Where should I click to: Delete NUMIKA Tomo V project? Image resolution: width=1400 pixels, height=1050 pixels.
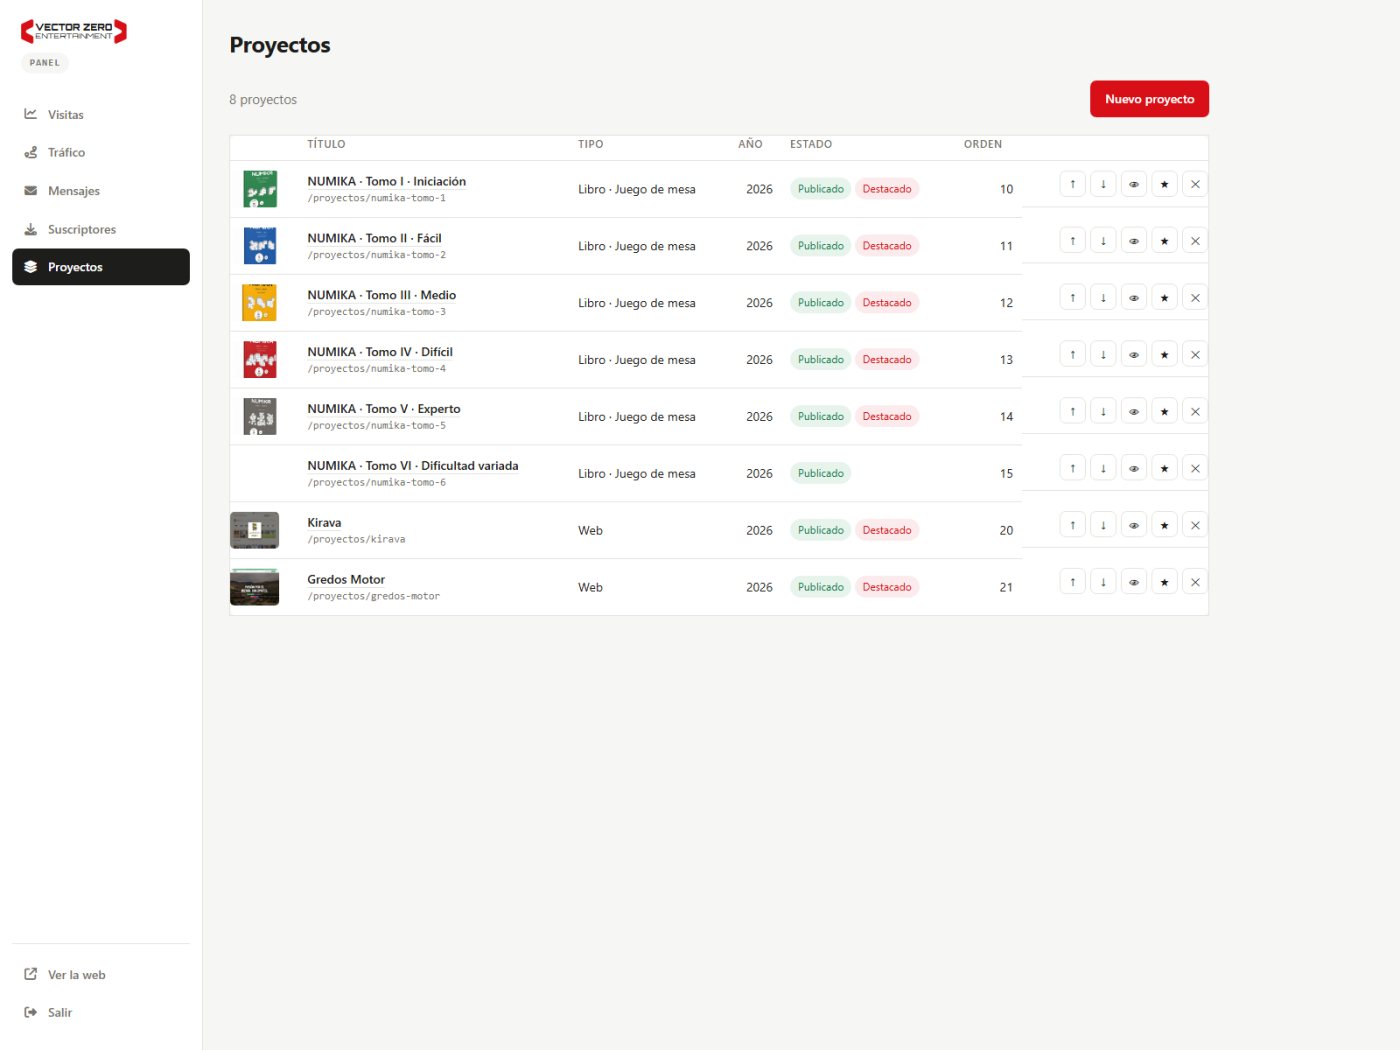[1195, 412]
